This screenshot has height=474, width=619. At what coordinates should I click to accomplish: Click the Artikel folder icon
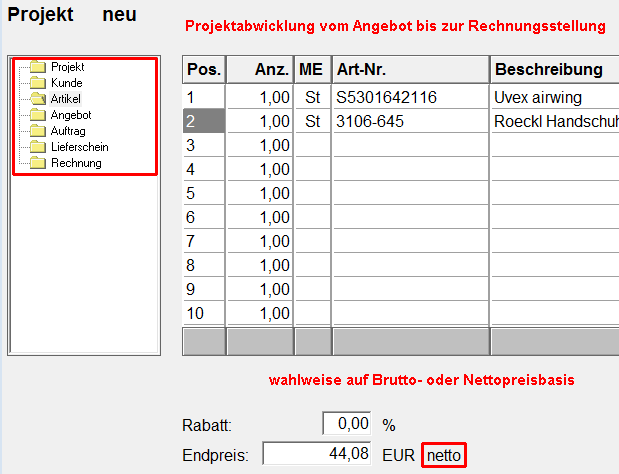(38, 99)
